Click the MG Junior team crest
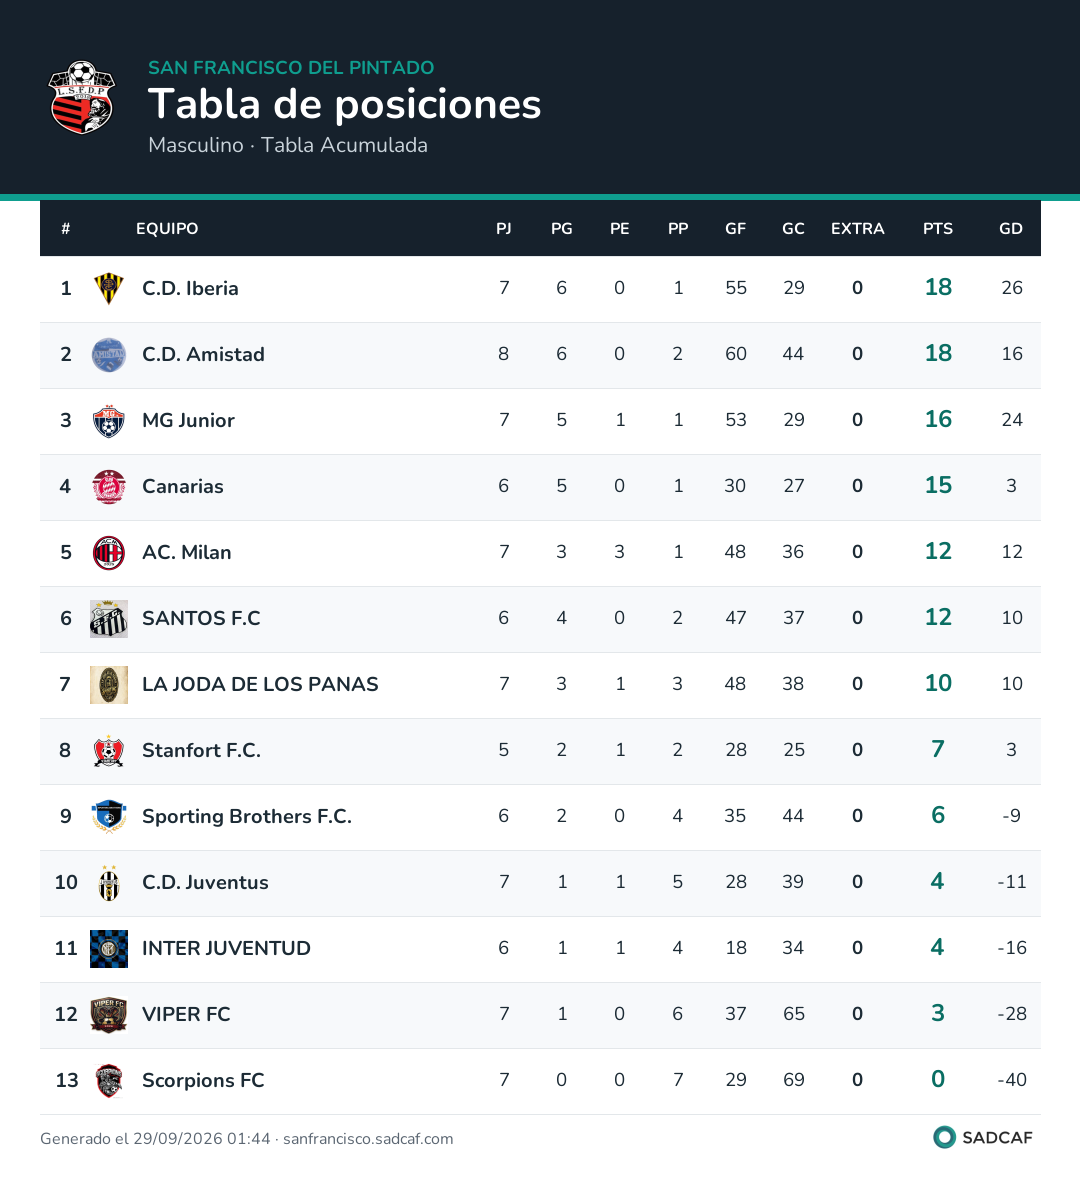Image resolution: width=1080 pixels, height=1190 pixels. (x=109, y=420)
